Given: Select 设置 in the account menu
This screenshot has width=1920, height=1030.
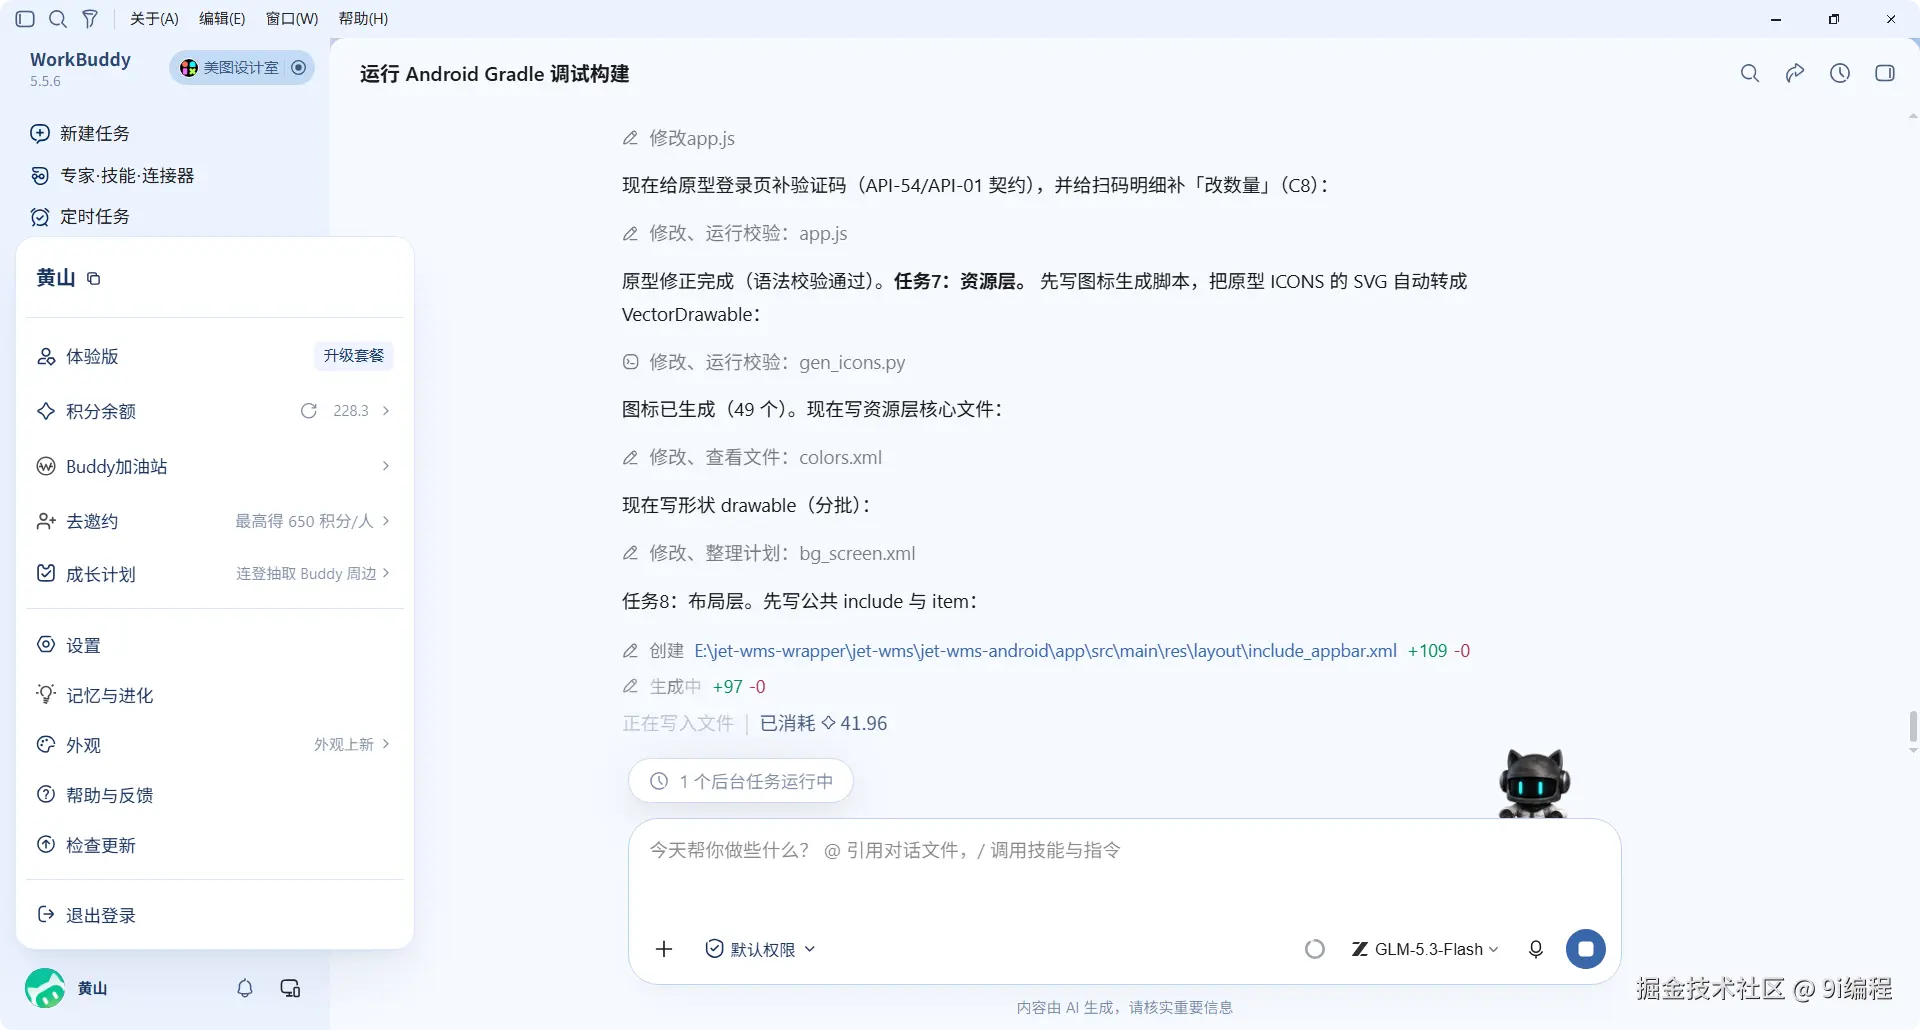Looking at the screenshot, I should point(214,645).
